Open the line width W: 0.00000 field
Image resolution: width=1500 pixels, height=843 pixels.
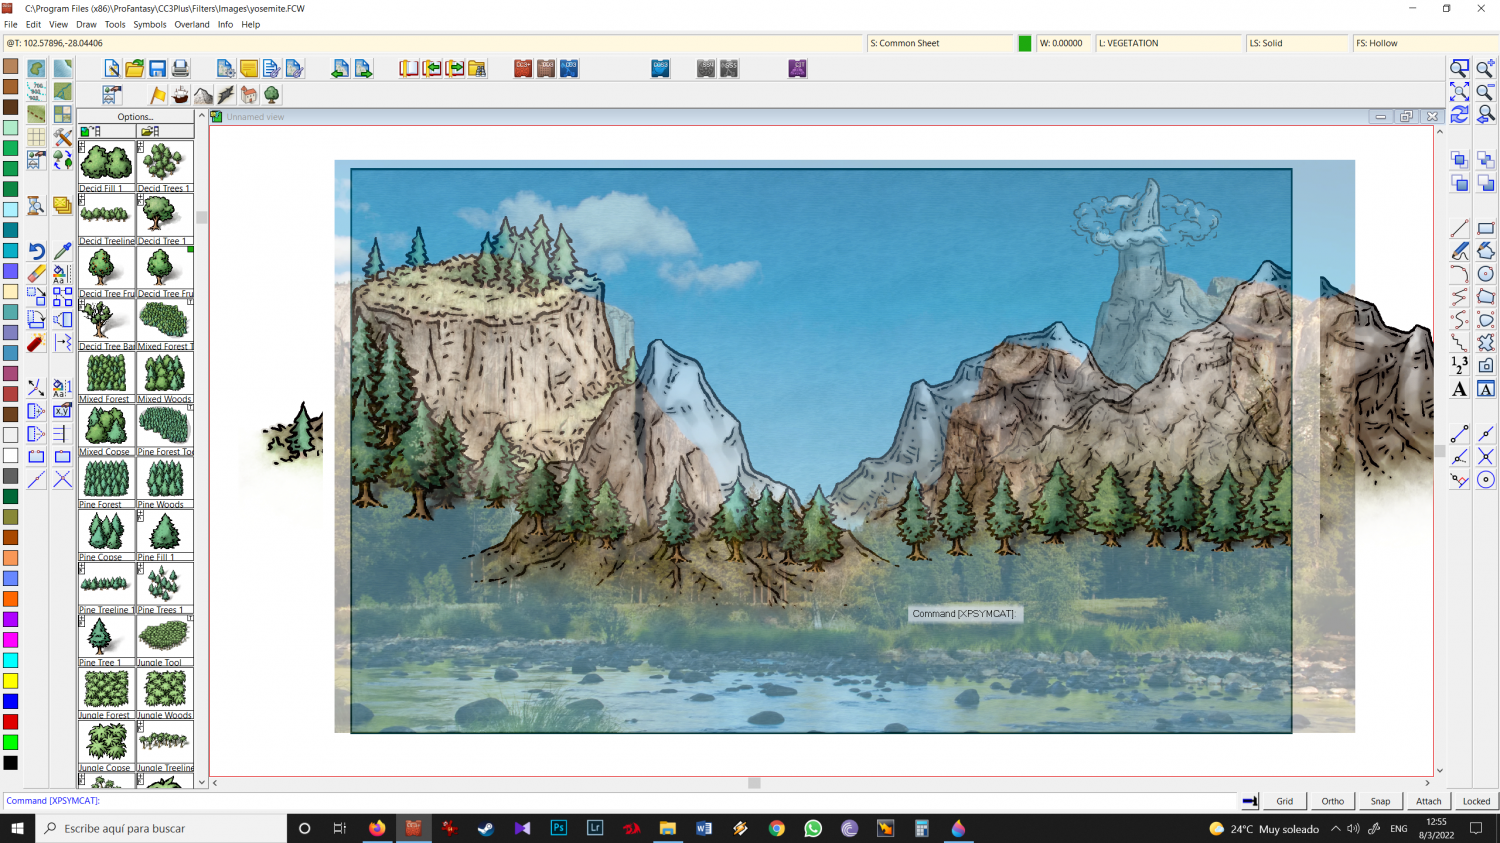(x=1064, y=43)
